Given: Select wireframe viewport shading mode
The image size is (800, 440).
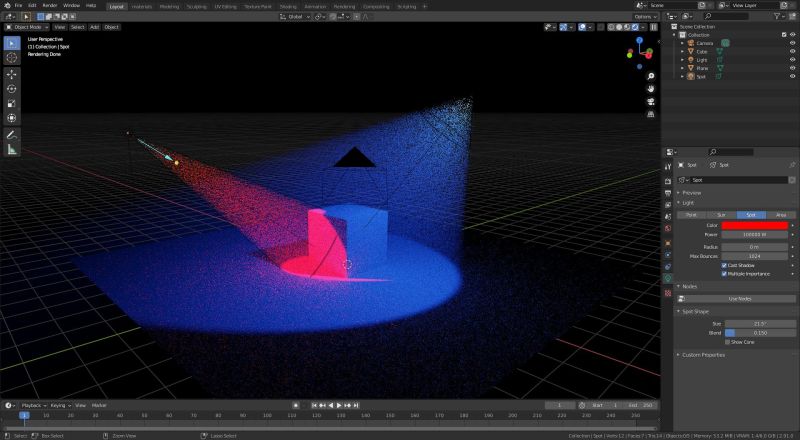Looking at the screenshot, I should click(611, 27).
